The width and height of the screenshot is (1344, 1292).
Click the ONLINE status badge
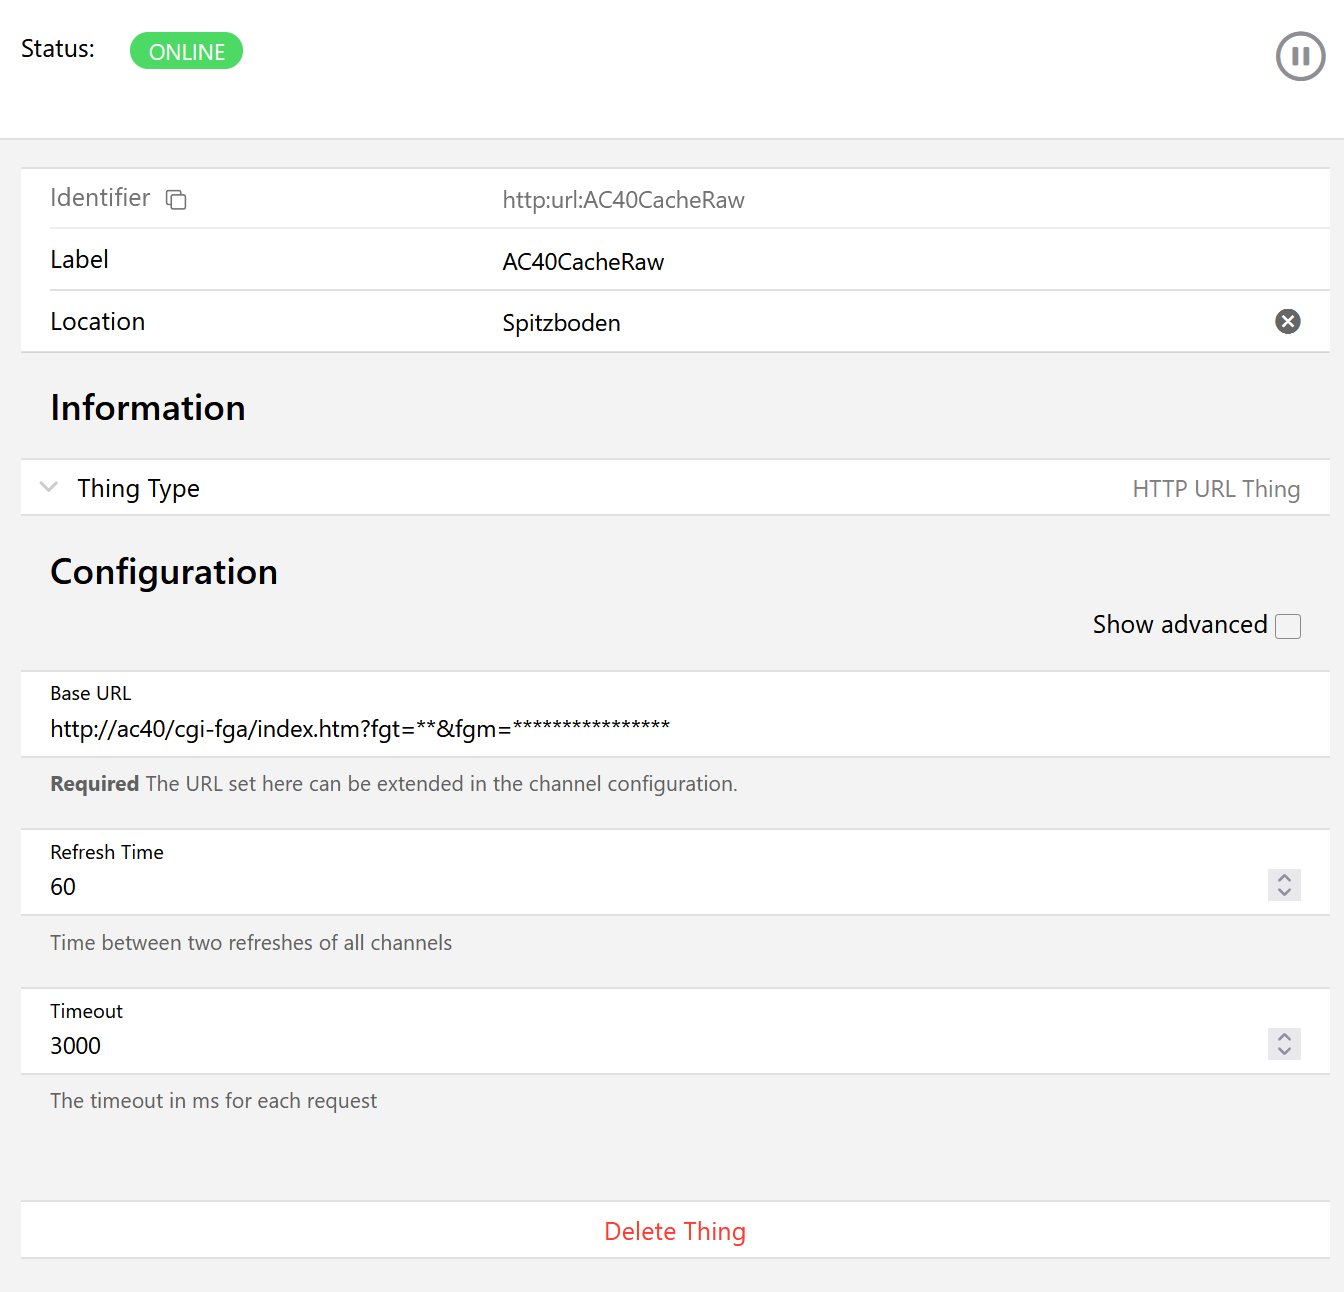[x=186, y=51]
